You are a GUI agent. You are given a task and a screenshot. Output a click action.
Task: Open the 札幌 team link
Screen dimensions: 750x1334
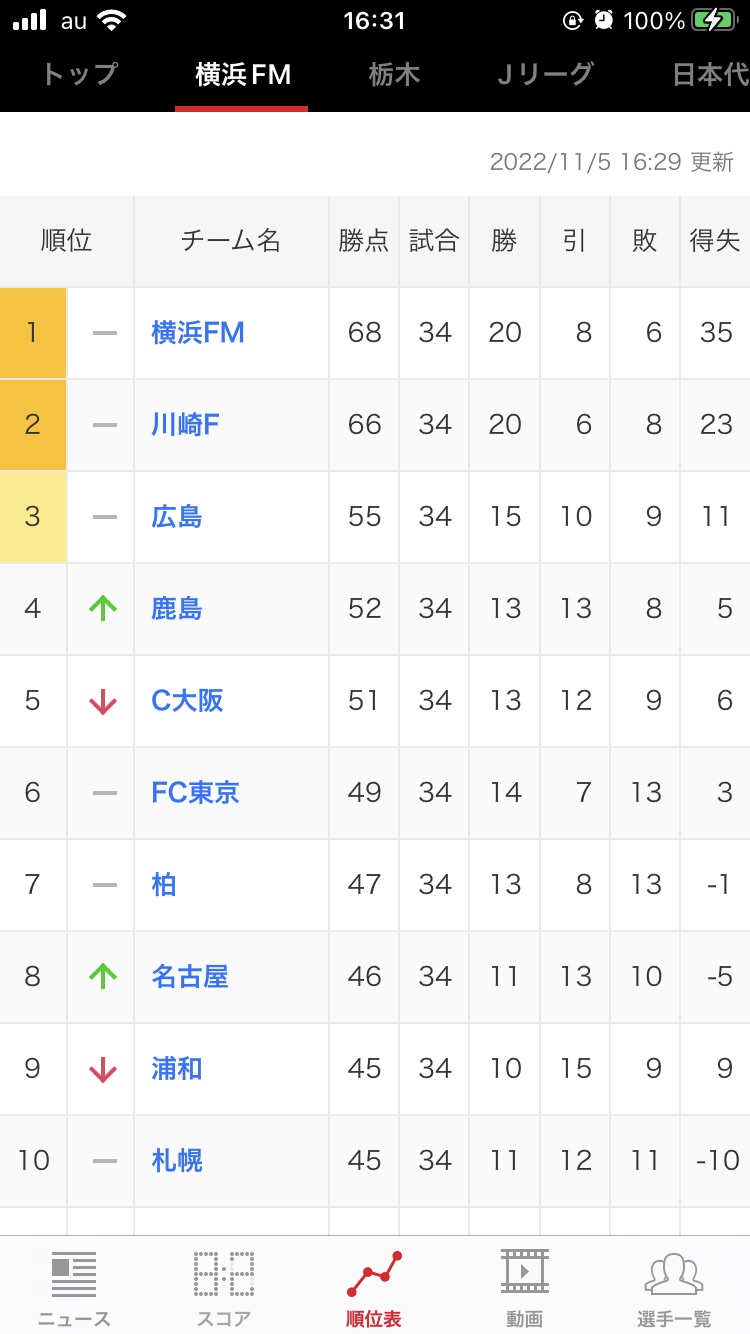[177, 1161]
